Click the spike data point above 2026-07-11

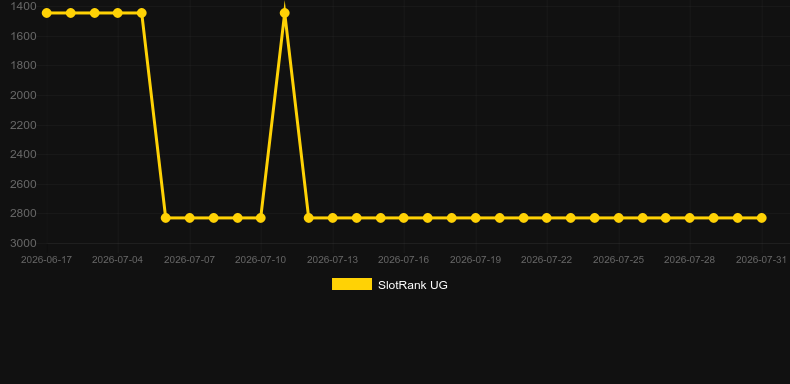click(285, 13)
